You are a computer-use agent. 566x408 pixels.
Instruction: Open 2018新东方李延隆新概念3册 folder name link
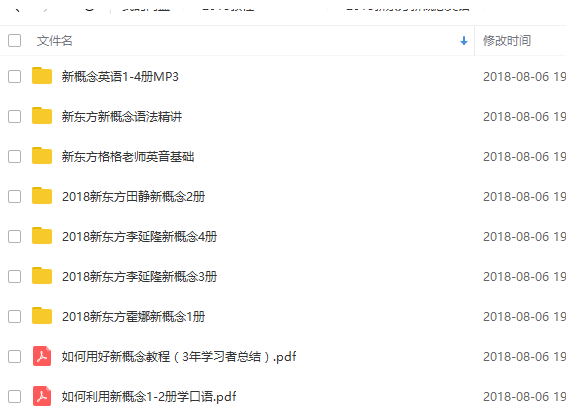pyautogui.click(x=139, y=277)
